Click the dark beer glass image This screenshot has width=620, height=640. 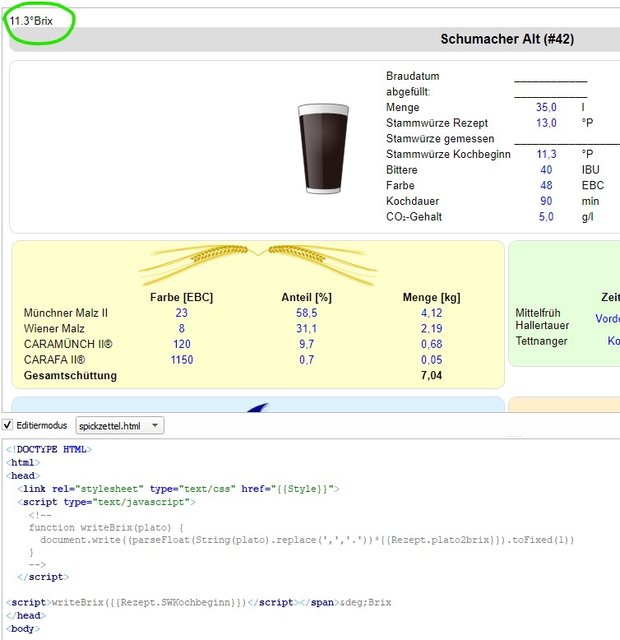pyautogui.click(x=323, y=149)
